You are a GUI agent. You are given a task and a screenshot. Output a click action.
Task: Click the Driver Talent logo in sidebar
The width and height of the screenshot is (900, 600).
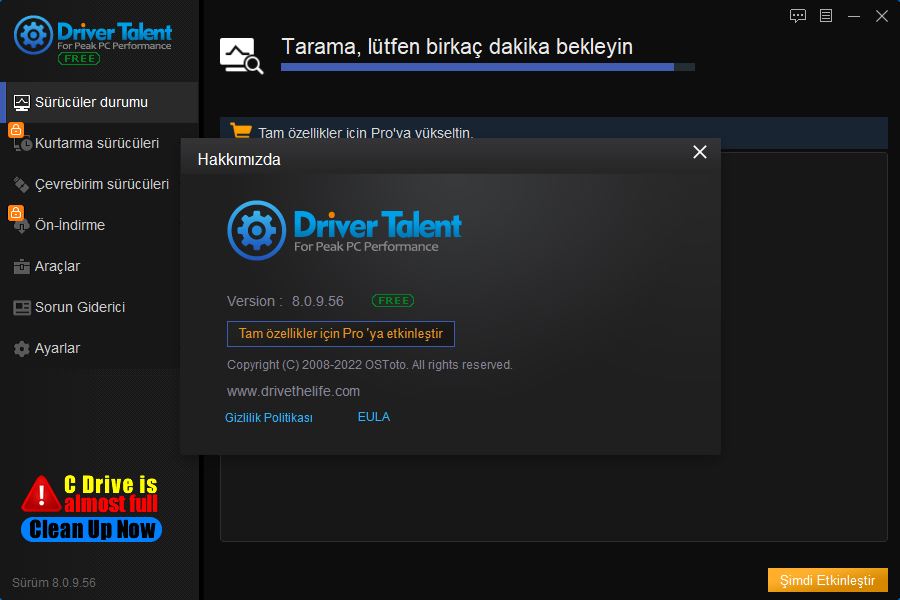[92, 35]
